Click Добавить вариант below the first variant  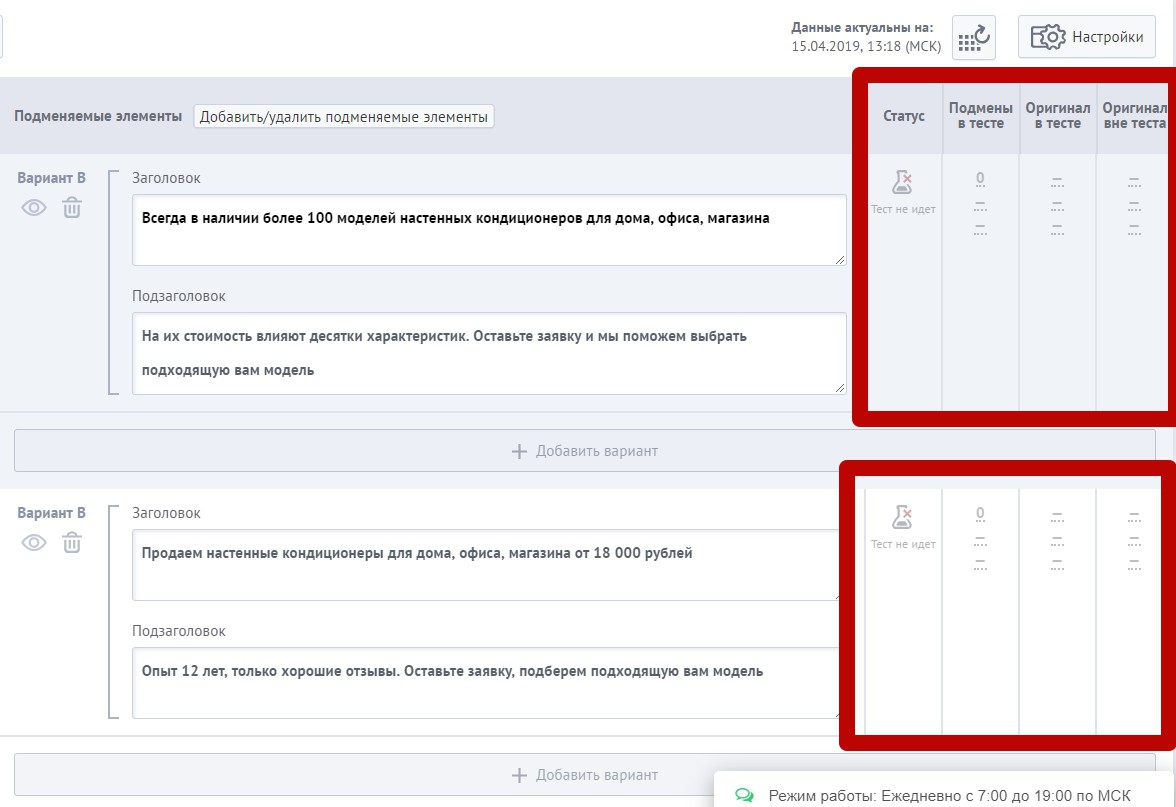click(x=584, y=451)
